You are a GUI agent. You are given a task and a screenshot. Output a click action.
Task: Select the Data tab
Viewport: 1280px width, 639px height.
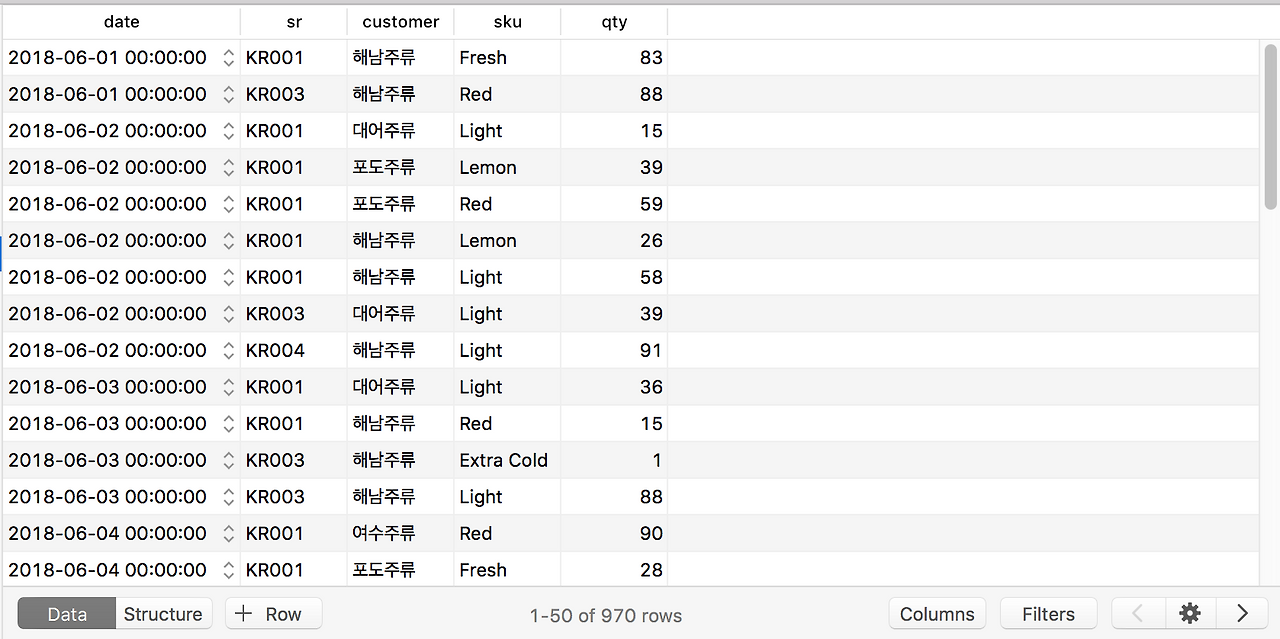click(x=65, y=613)
